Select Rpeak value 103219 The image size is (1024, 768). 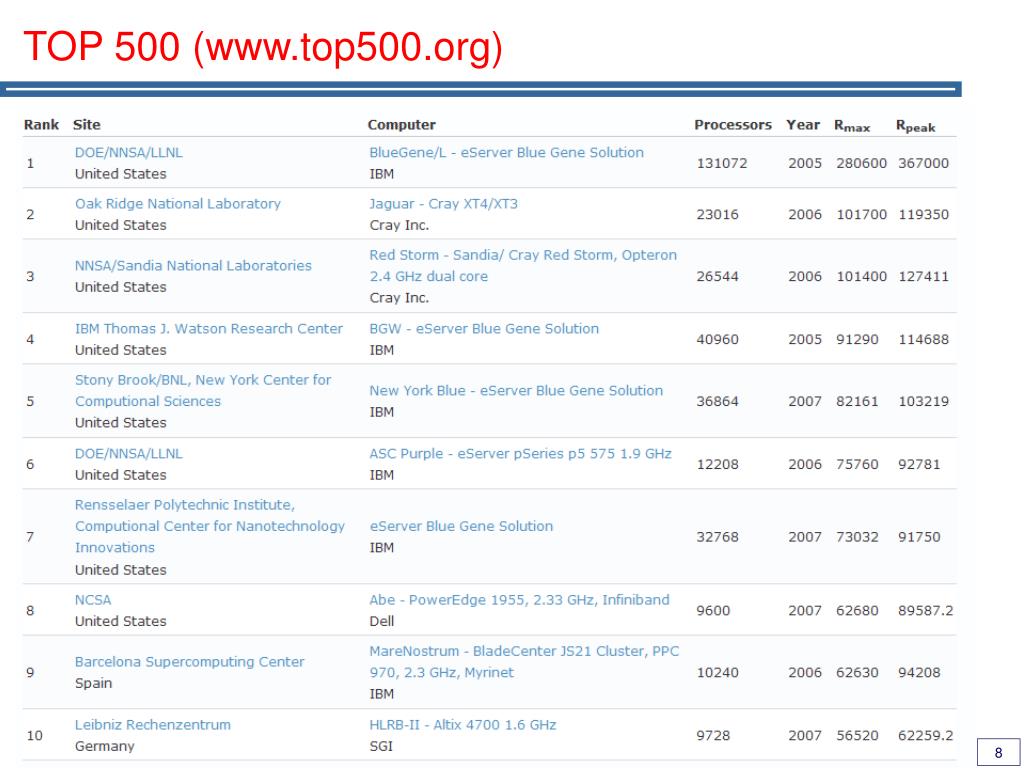click(923, 401)
